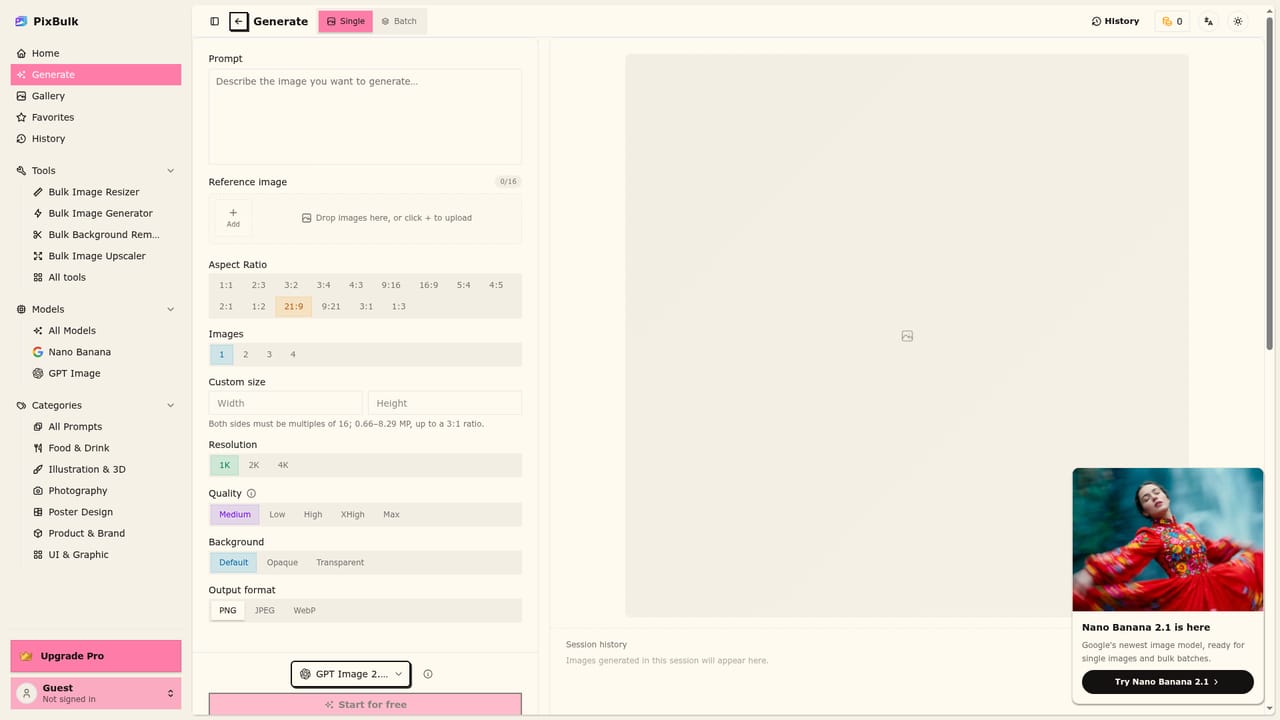The height and width of the screenshot is (720, 1280).
Task: Open Bulk Image Upscaler tool
Action: pyautogui.click(x=96, y=256)
